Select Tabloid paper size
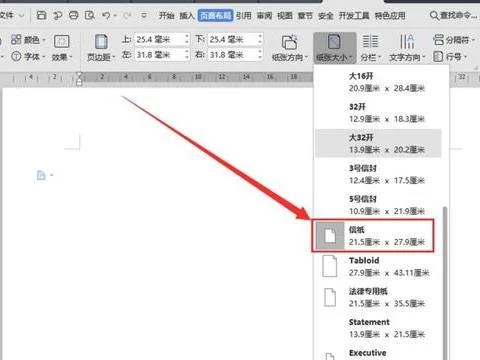Screen dimensions: 480x360 pos(378,266)
